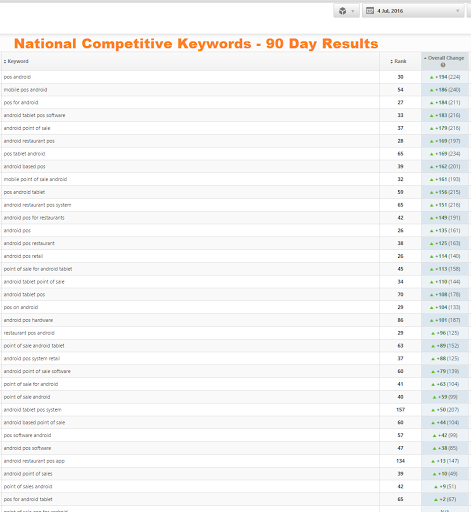
Task: Open the 4 Jul, 2016 date picker
Action: pyautogui.click(x=413, y=11)
